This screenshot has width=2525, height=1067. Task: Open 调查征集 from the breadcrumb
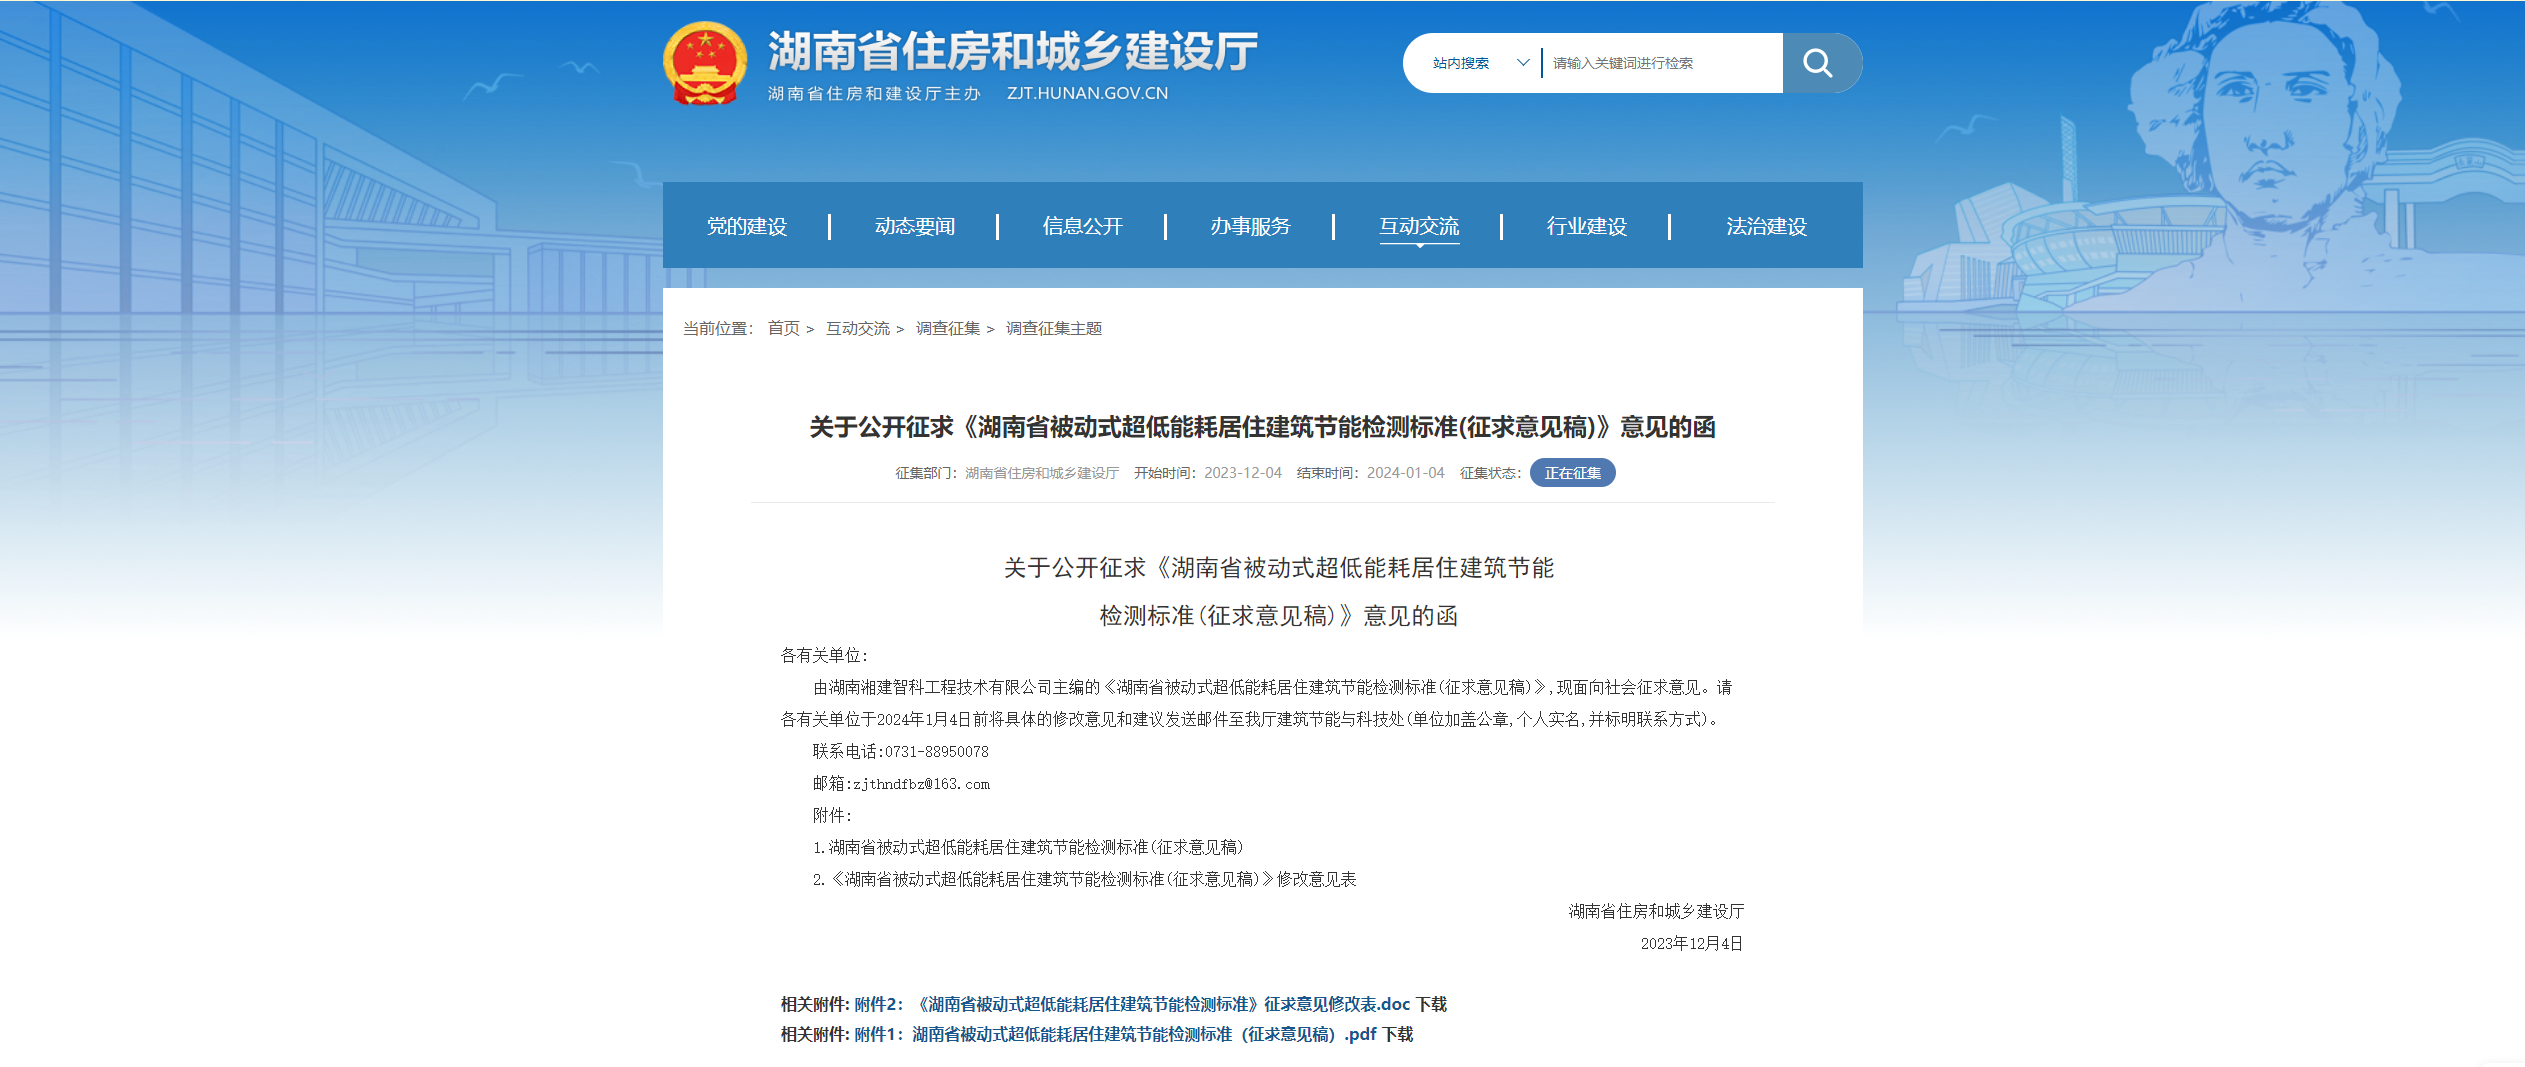click(x=947, y=328)
